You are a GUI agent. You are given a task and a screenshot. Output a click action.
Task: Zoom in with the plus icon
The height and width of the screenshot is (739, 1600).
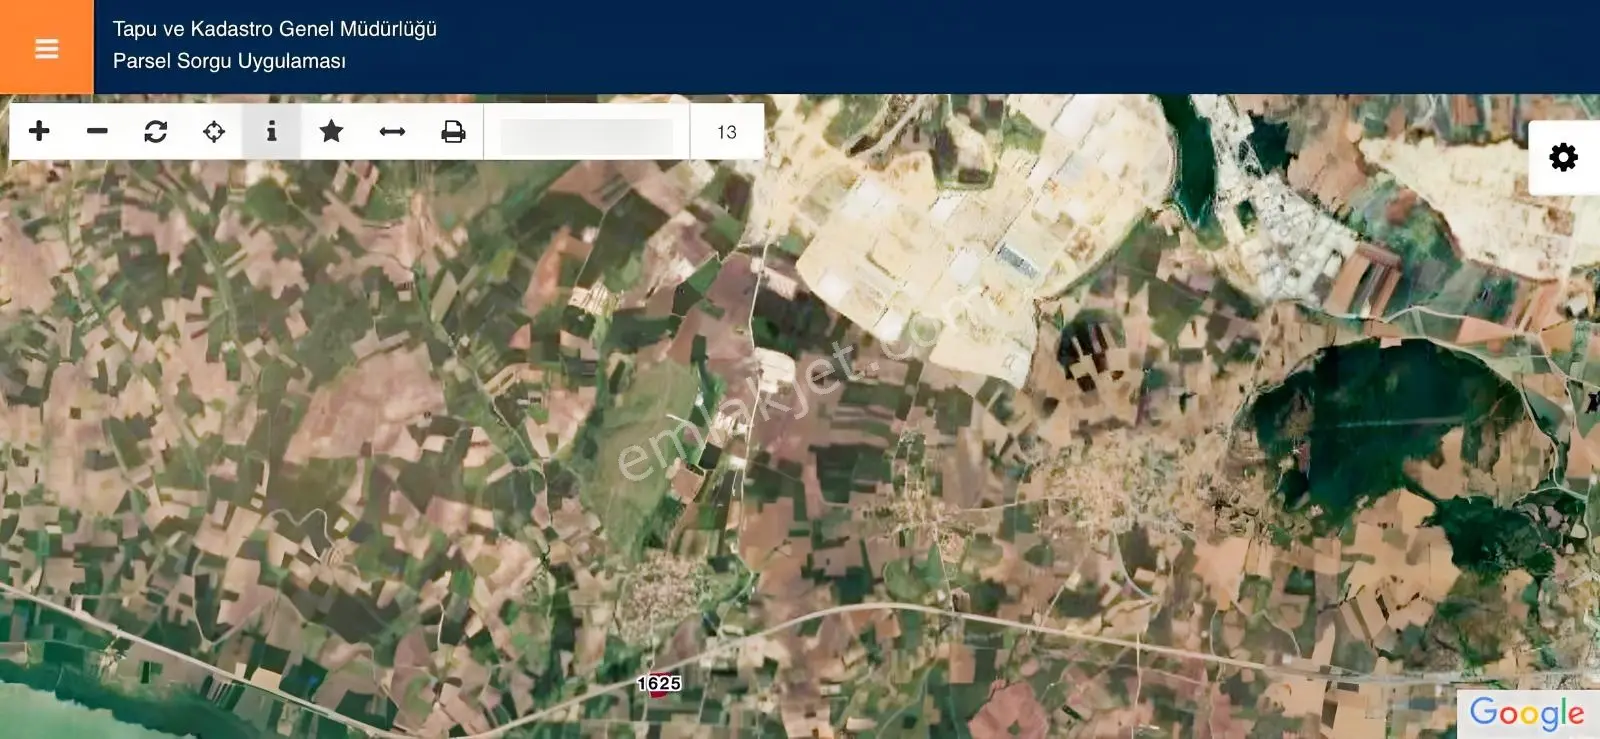point(39,131)
